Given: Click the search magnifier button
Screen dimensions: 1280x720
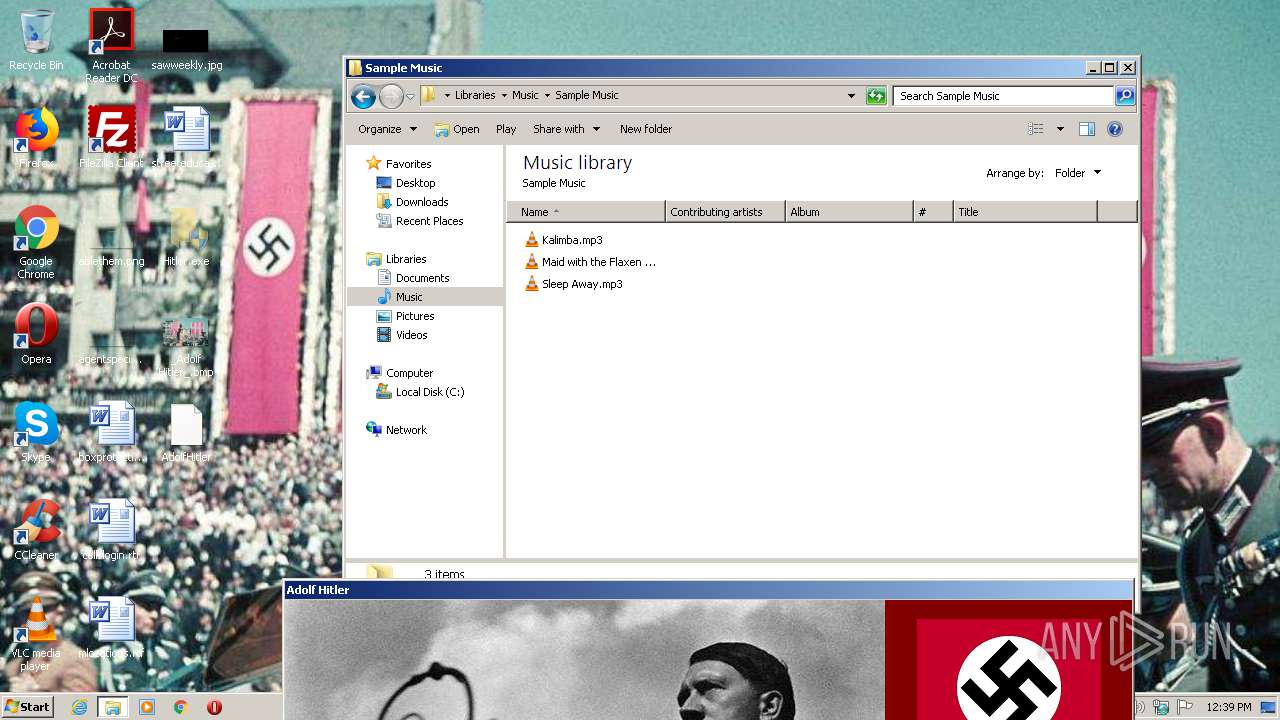Looking at the screenshot, I should tap(1125, 96).
